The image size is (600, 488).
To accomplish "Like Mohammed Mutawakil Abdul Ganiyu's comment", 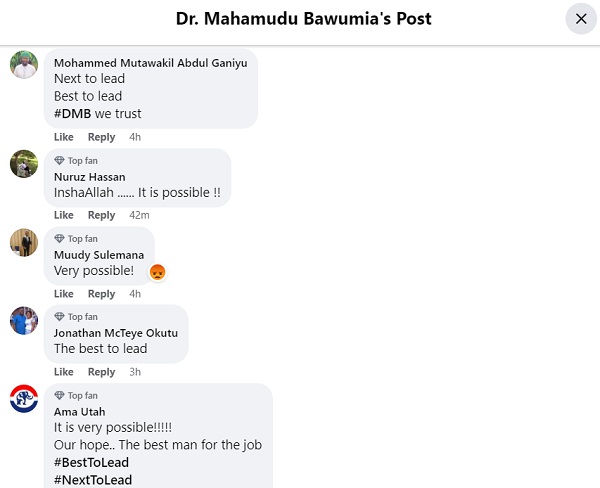I will [x=64, y=137].
